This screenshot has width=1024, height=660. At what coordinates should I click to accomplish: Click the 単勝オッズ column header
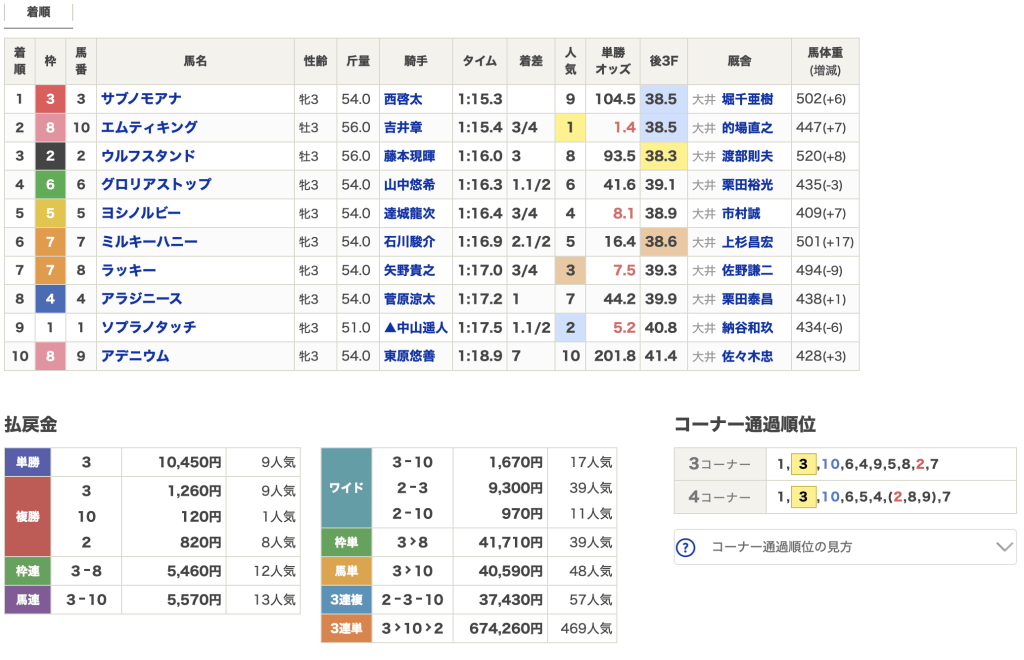point(613,61)
